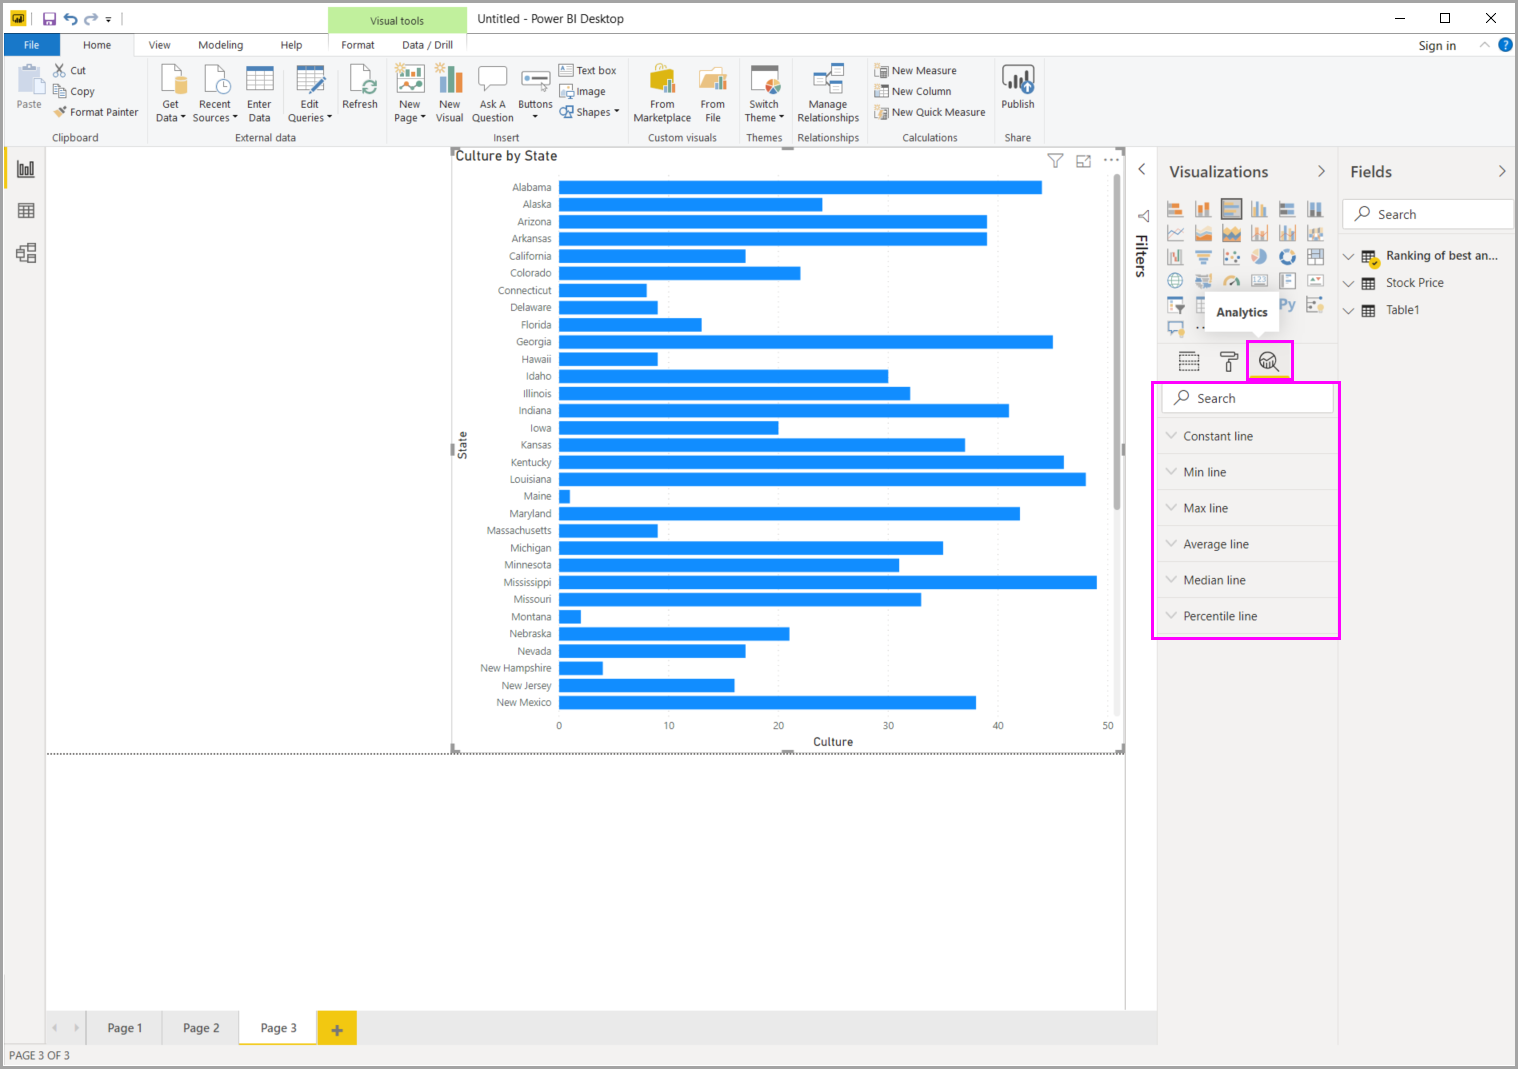The height and width of the screenshot is (1069, 1518).
Task: Switch to the View ribbon tab
Action: point(159,45)
